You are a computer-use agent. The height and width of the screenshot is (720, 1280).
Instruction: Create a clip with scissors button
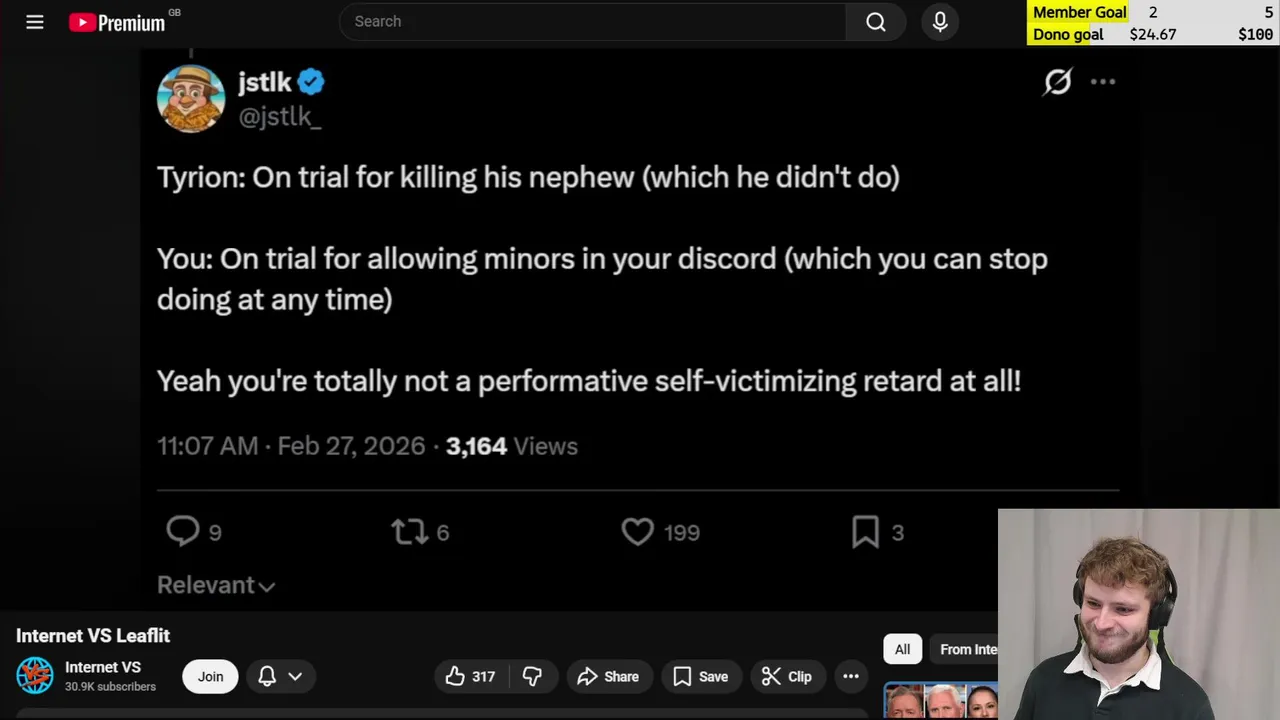point(786,677)
